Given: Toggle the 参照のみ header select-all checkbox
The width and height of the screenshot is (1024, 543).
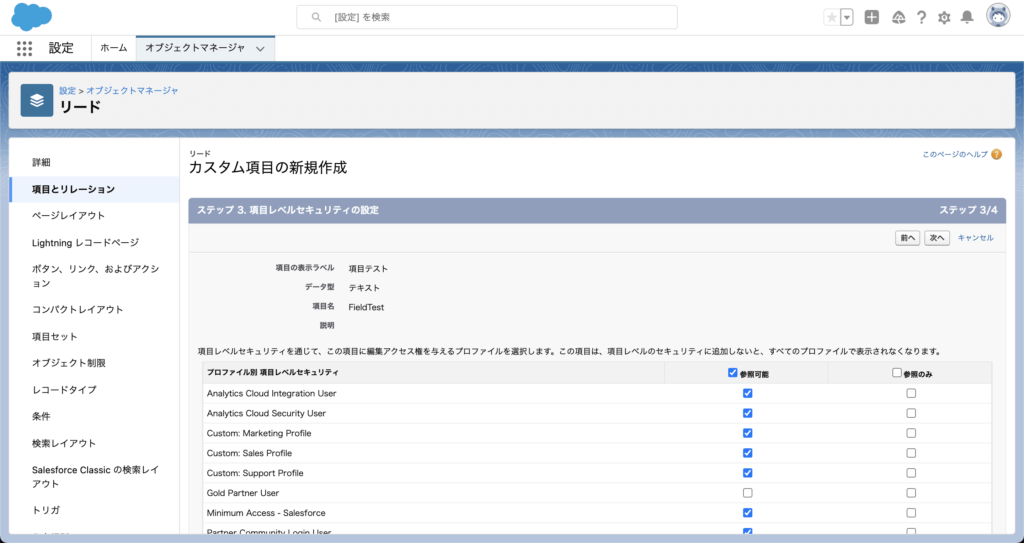Looking at the screenshot, I should tap(897, 373).
